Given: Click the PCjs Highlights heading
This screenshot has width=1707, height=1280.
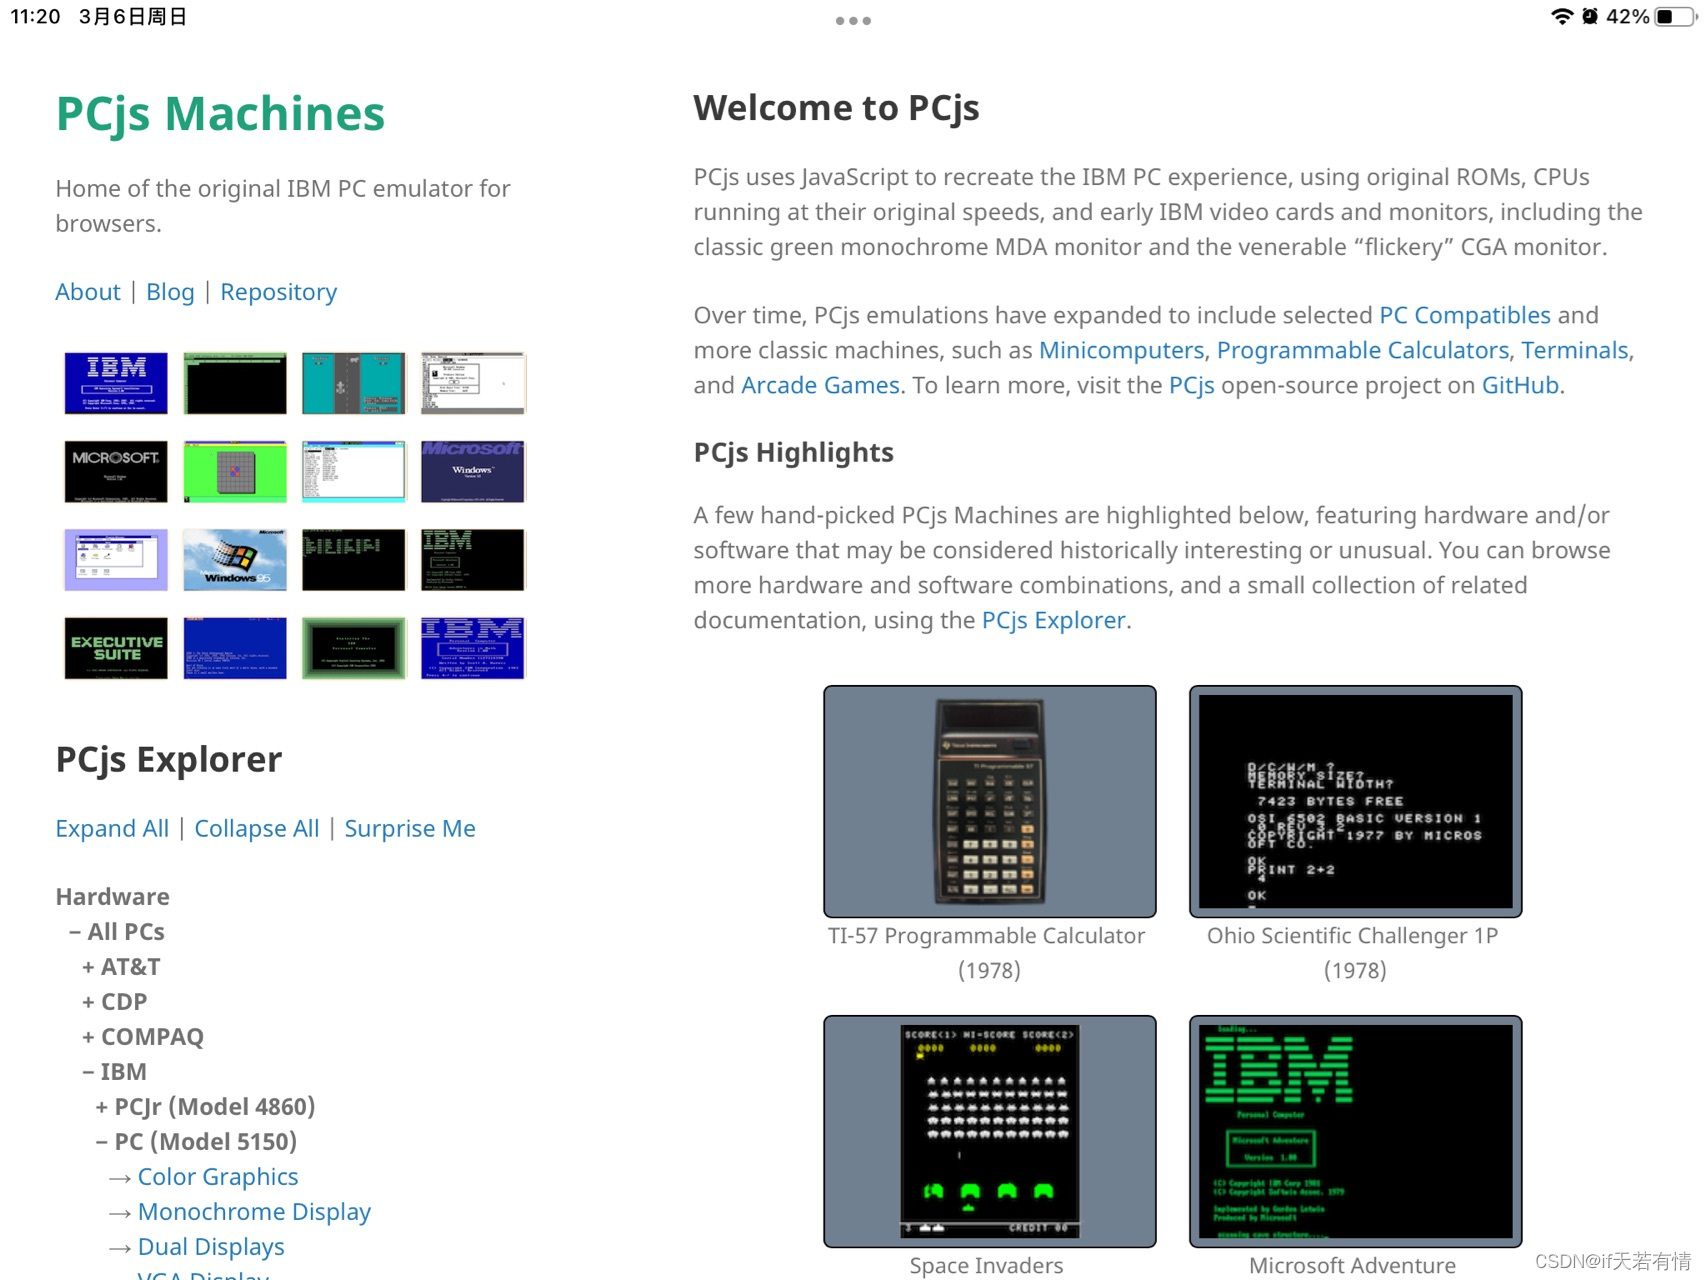Looking at the screenshot, I should point(793,452).
